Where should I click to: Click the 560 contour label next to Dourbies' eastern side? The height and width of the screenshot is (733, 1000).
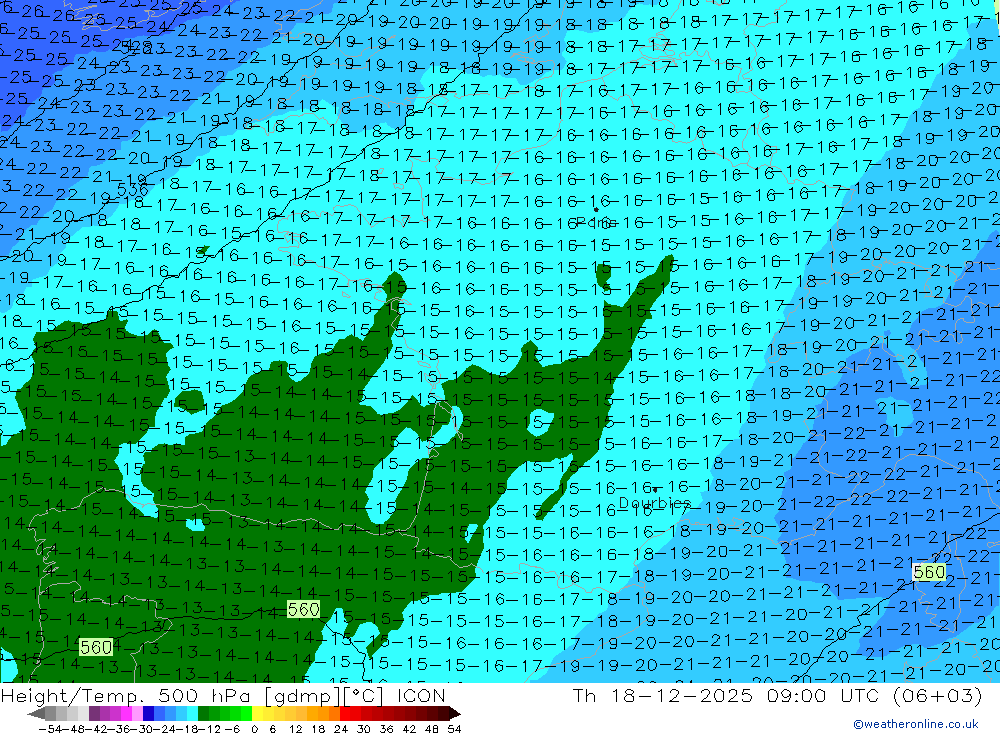coord(929,572)
